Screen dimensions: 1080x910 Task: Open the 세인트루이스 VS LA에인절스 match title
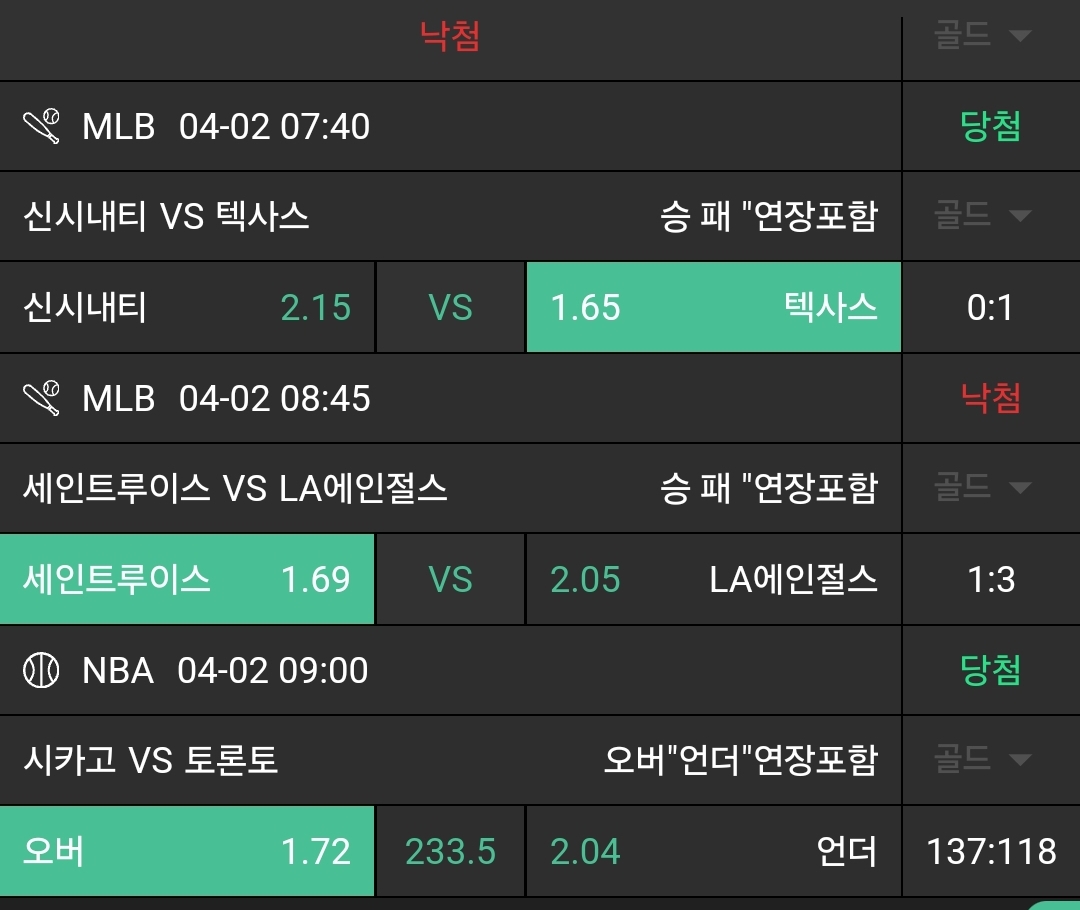[x=235, y=488]
